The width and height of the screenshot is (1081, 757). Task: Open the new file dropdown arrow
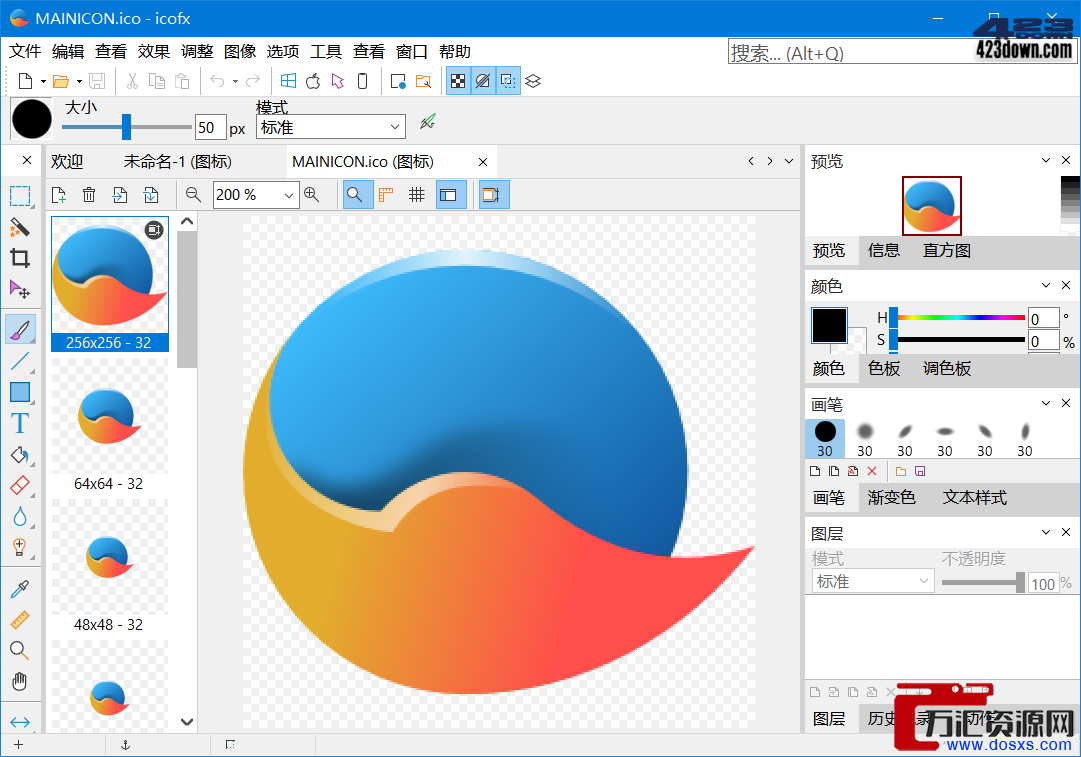point(43,81)
